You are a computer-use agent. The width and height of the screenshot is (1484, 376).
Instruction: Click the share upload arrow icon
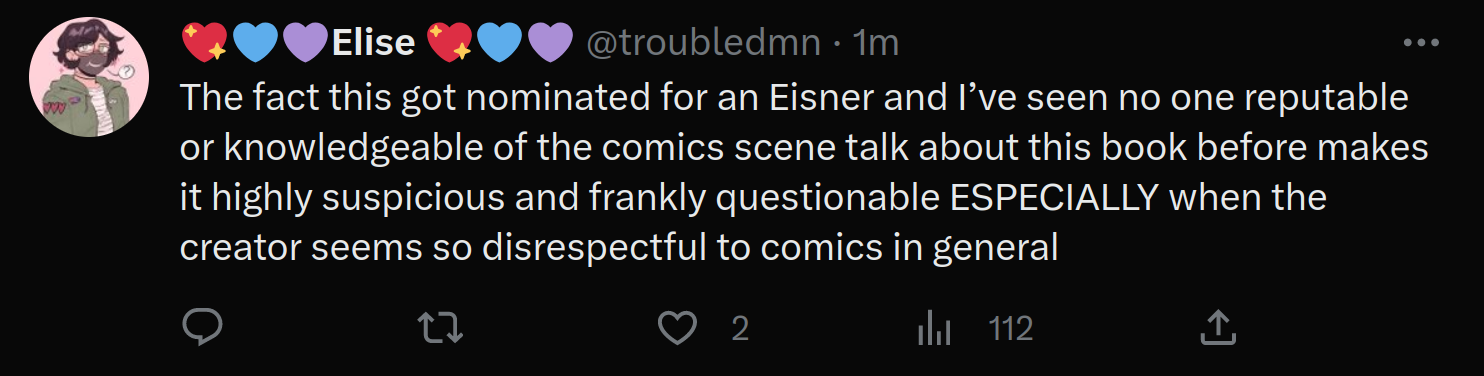tap(1217, 327)
